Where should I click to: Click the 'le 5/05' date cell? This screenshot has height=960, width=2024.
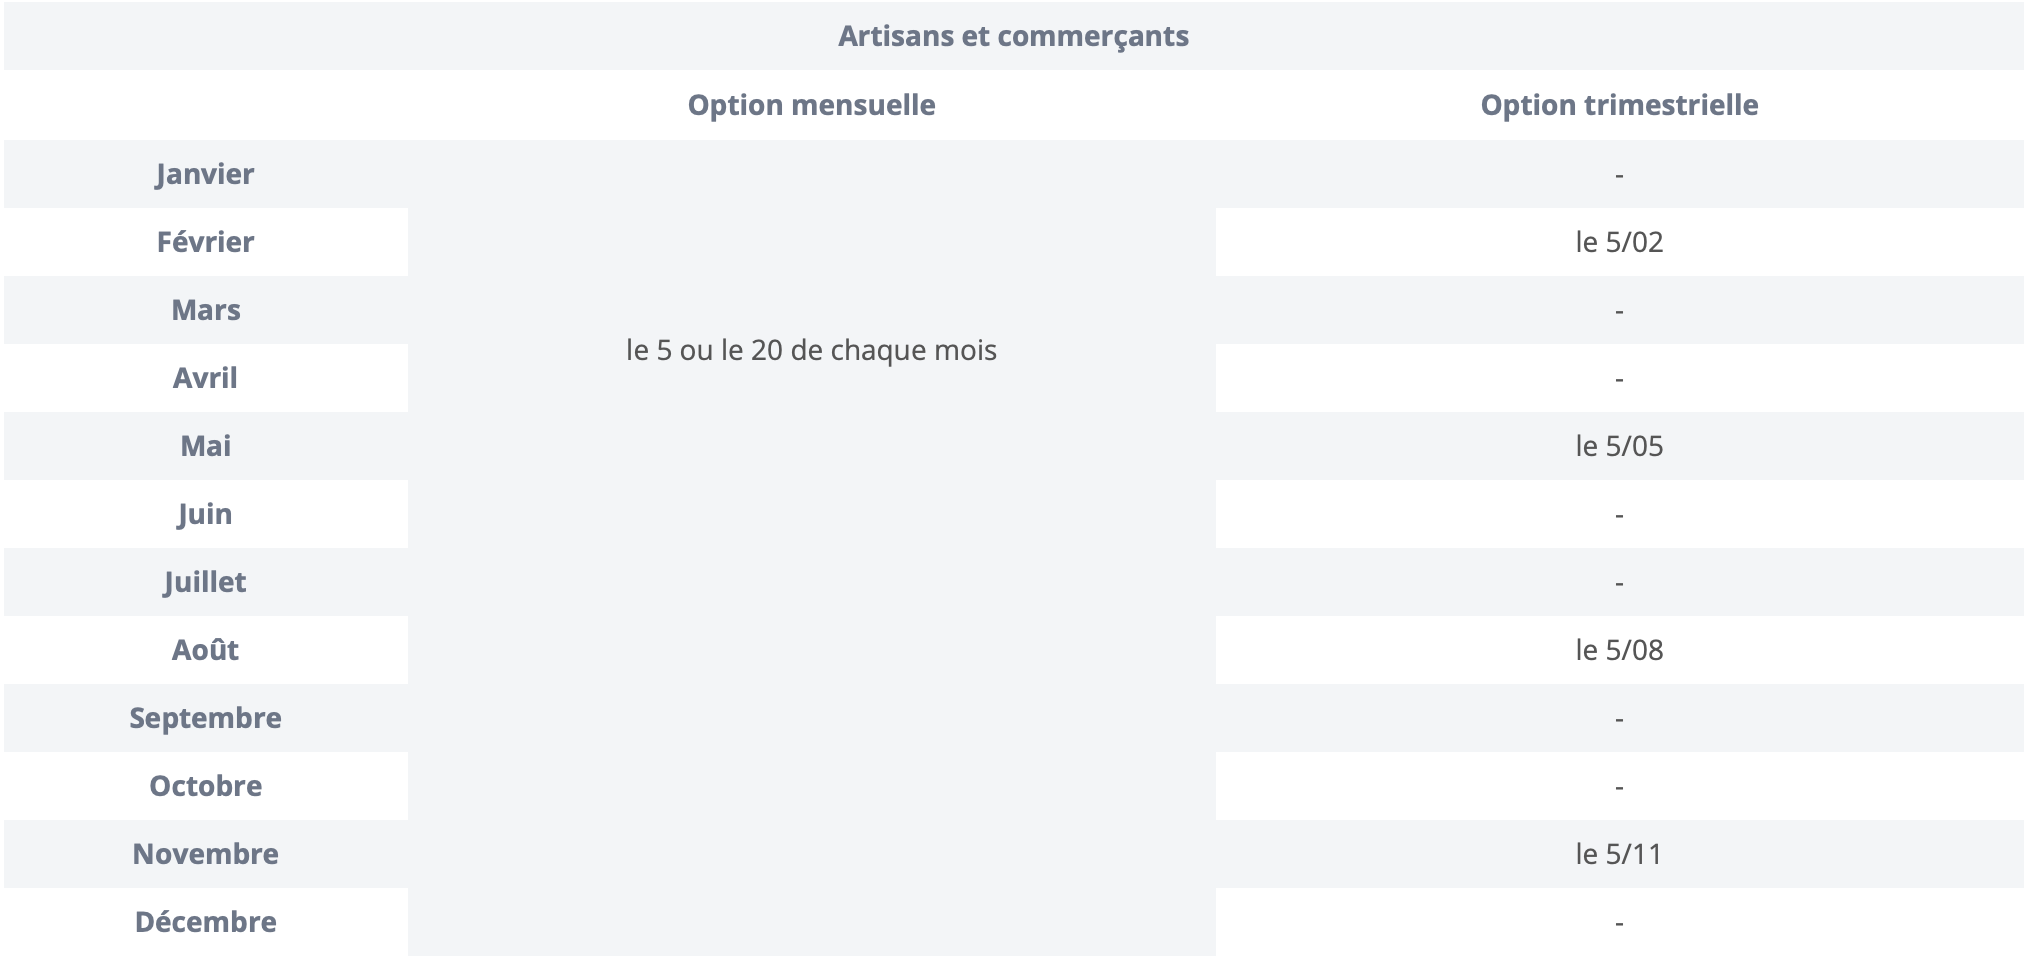point(1619,446)
